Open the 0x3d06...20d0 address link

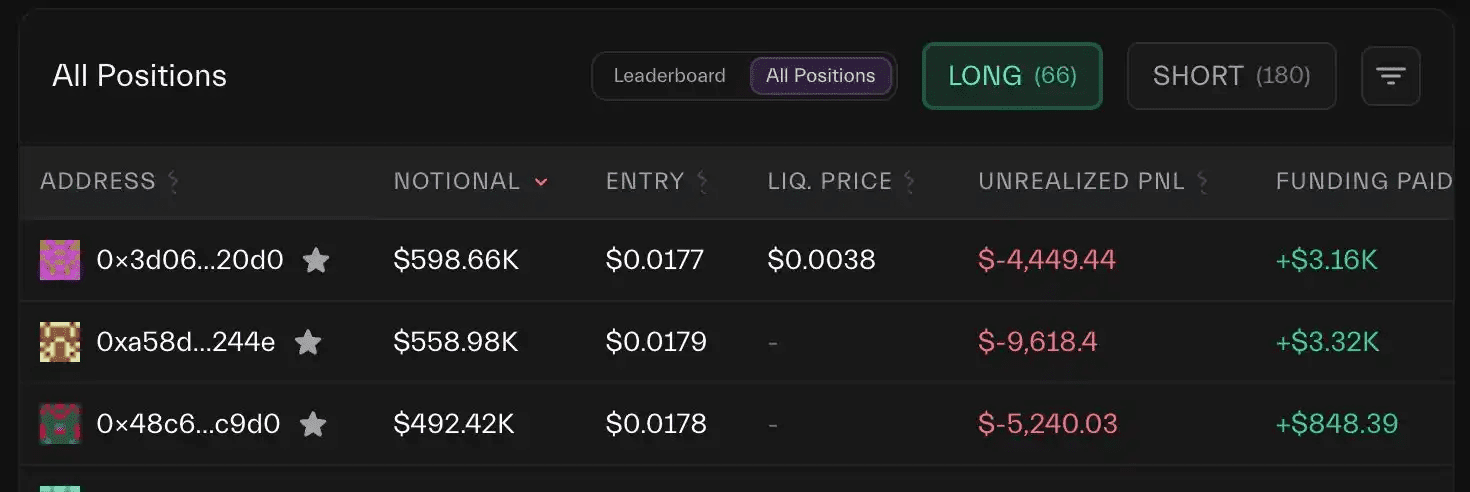click(190, 261)
